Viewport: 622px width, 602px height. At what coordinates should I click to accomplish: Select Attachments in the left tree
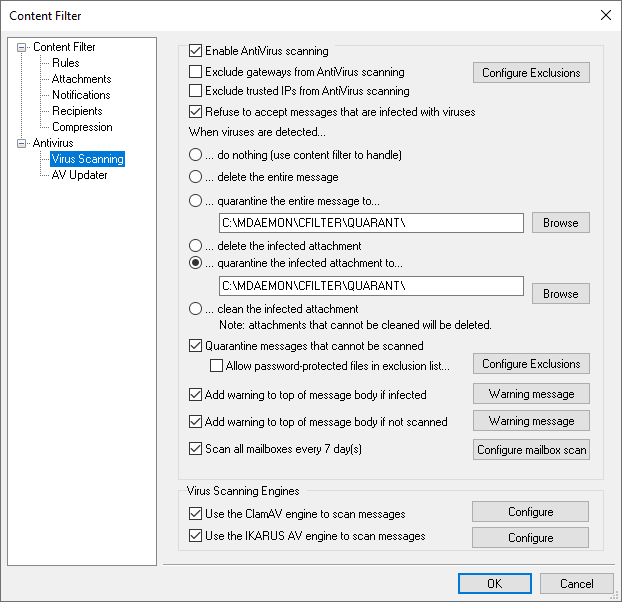coord(81,79)
